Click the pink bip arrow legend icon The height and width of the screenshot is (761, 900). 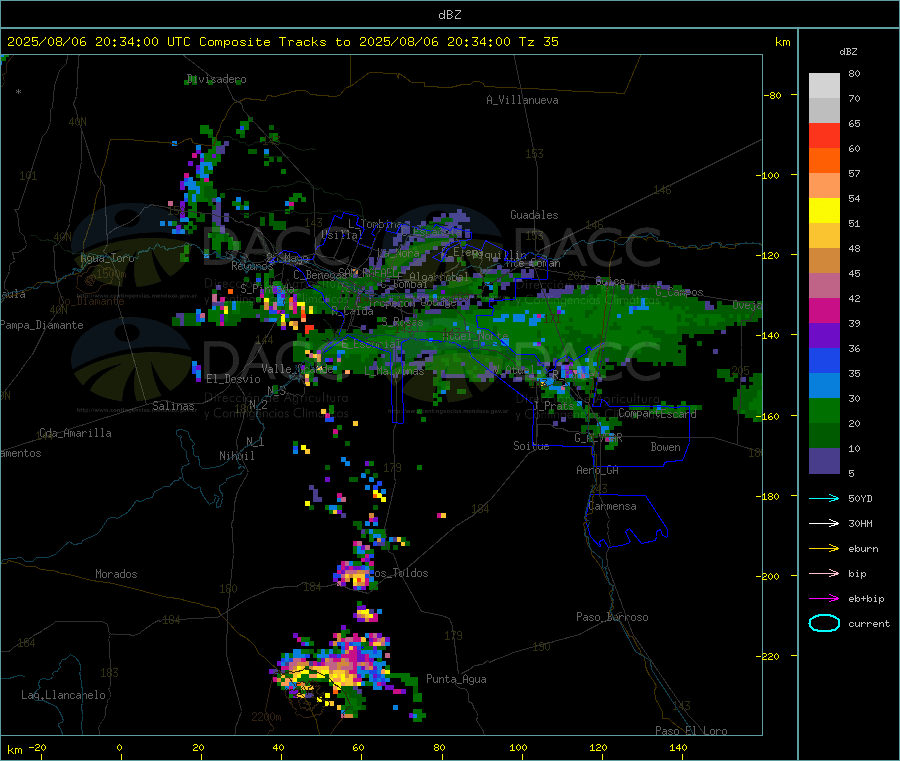click(x=824, y=573)
